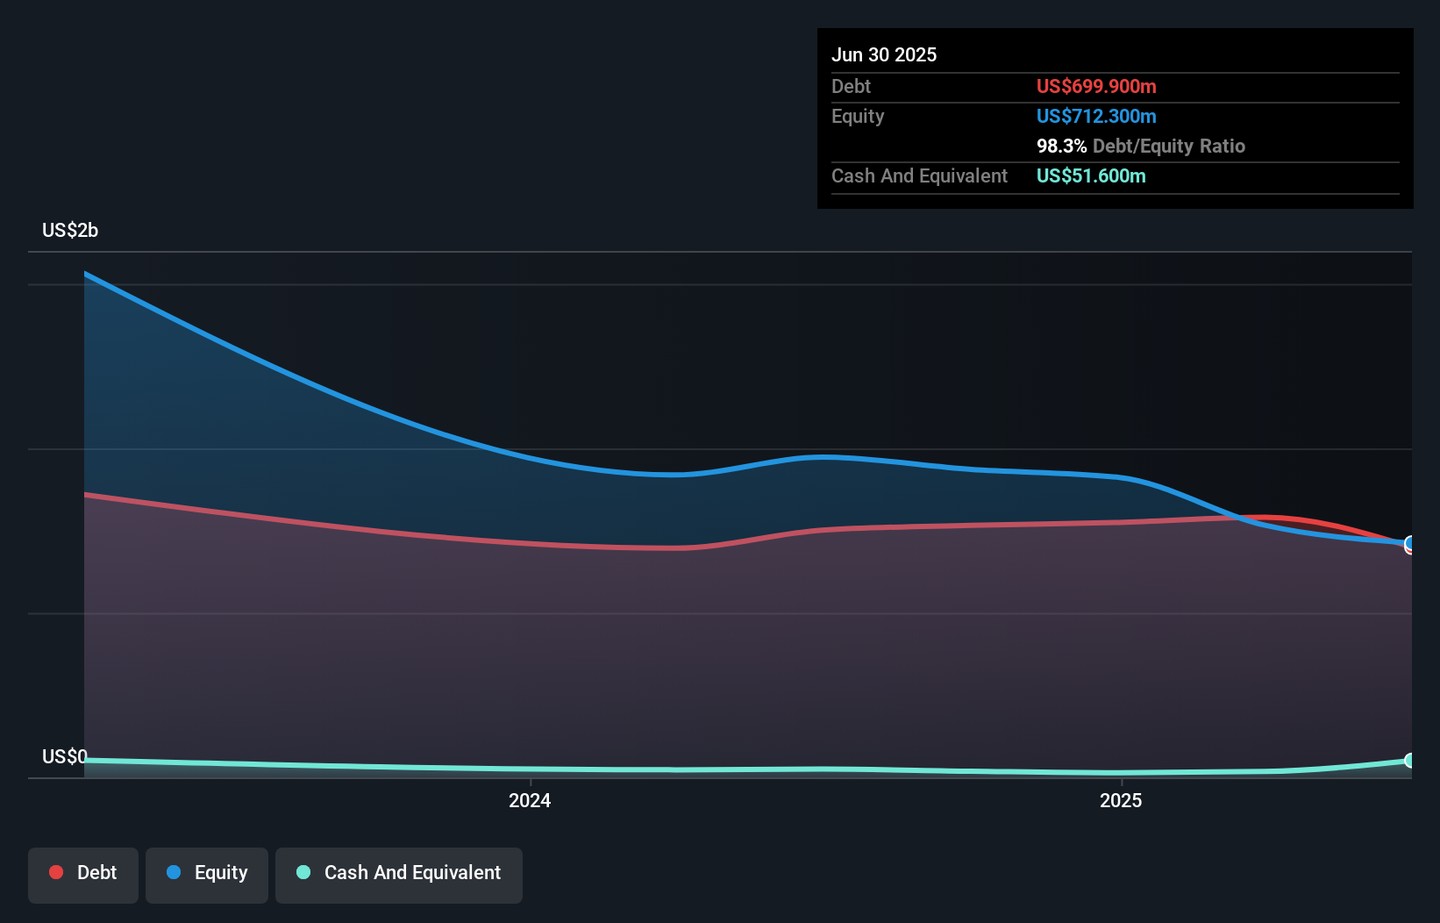The image size is (1440, 923).
Task: Click Cash And Equivalent label in tooltip
Action: (x=919, y=176)
